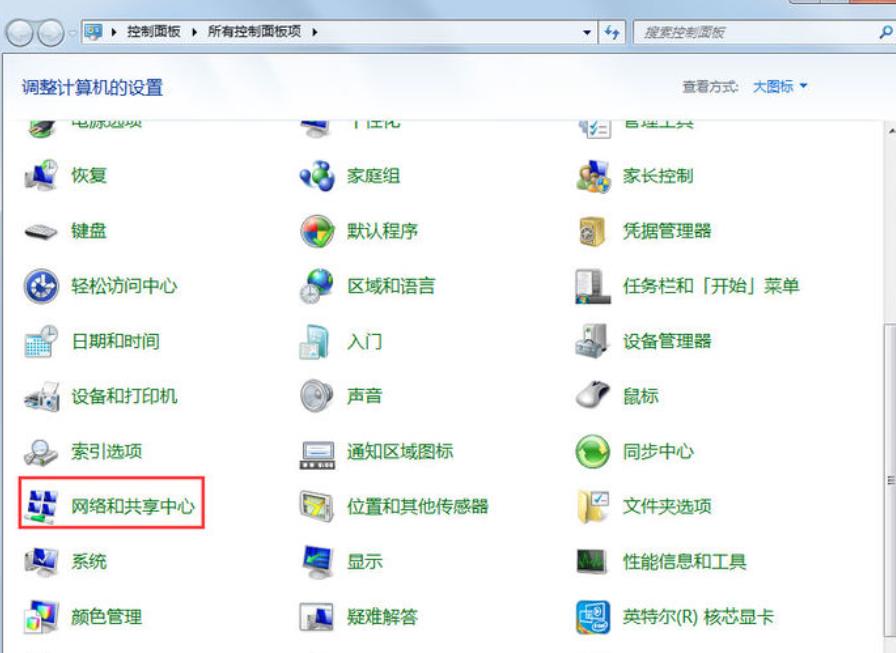
Task: Click the 凭据管理器 text label
Action: (667, 231)
